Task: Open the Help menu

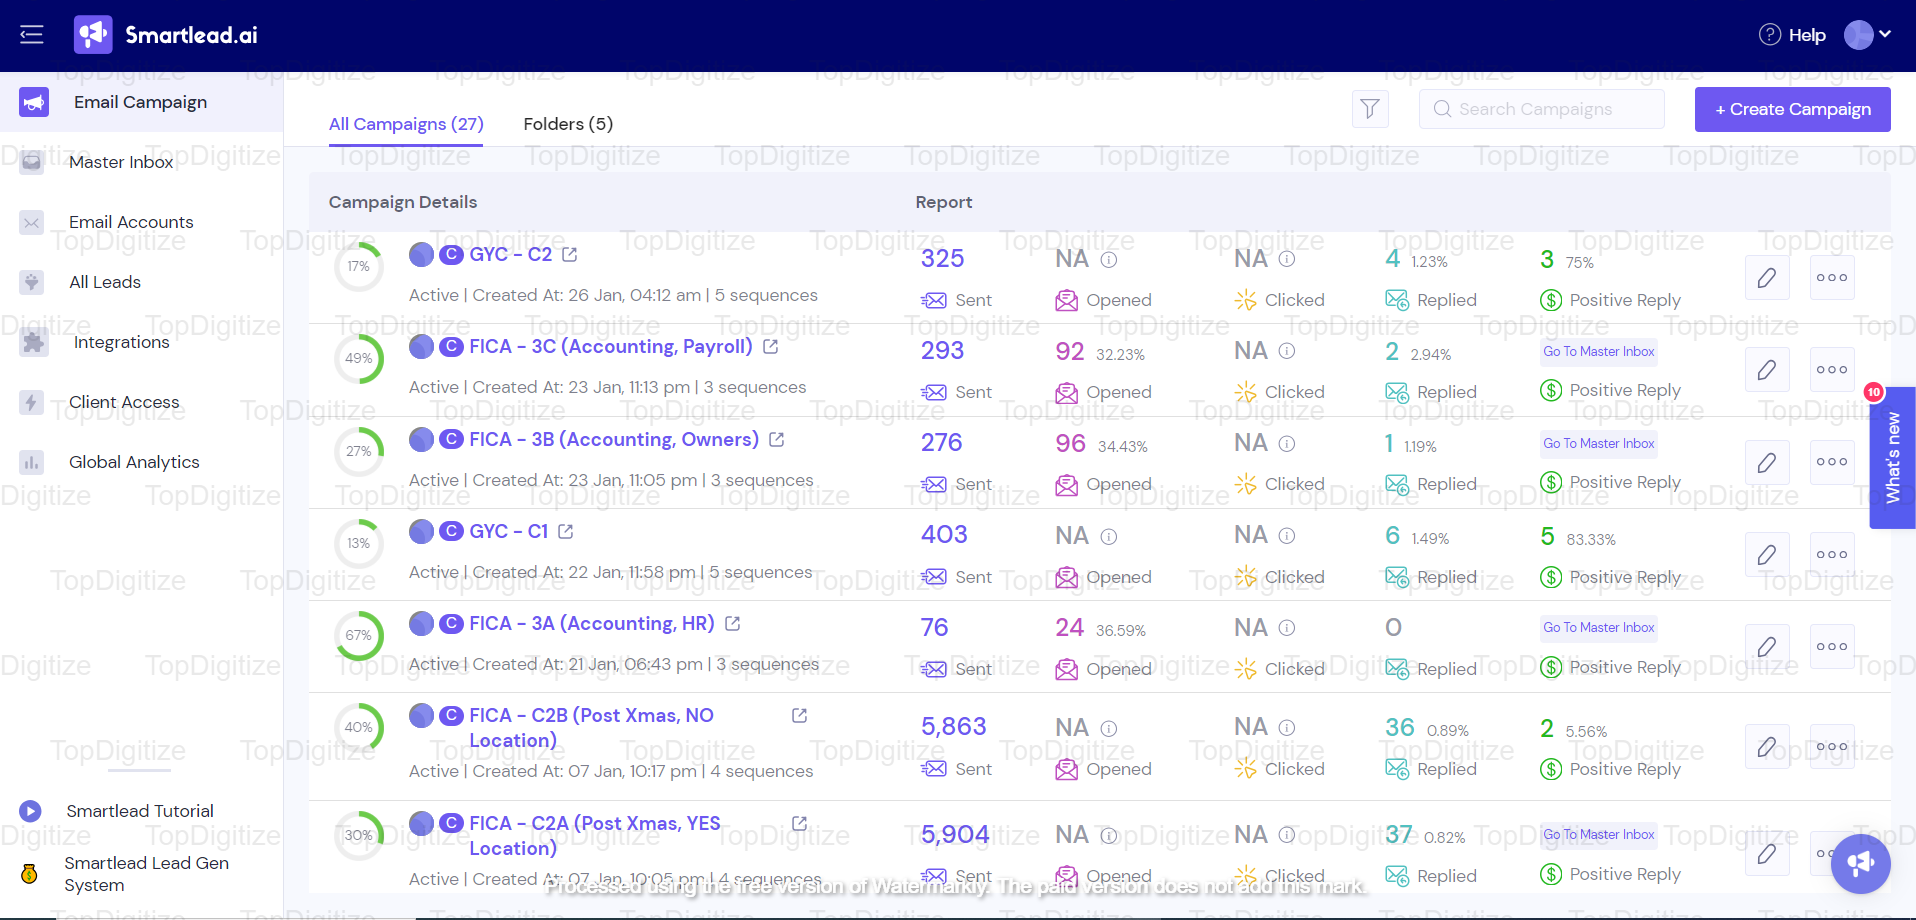Action: (x=1792, y=35)
